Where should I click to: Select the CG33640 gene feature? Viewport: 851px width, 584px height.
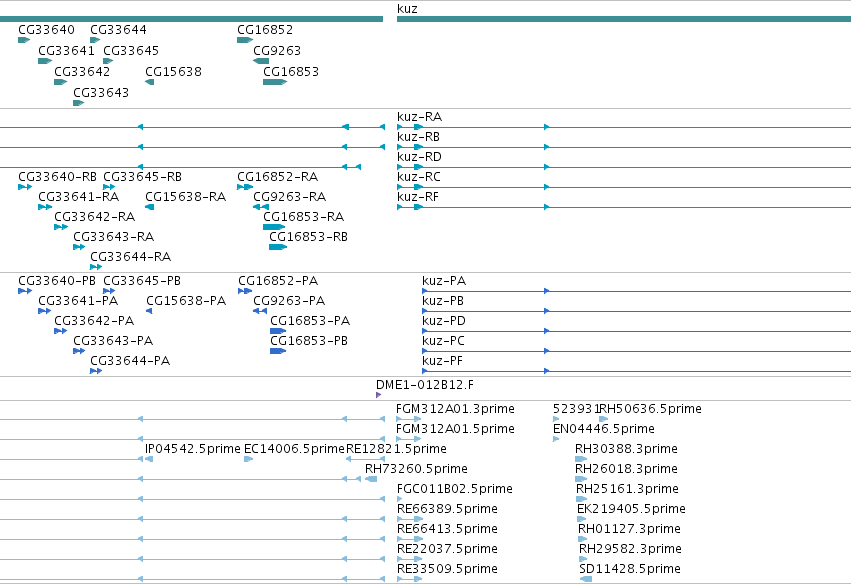tap(24, 40)
